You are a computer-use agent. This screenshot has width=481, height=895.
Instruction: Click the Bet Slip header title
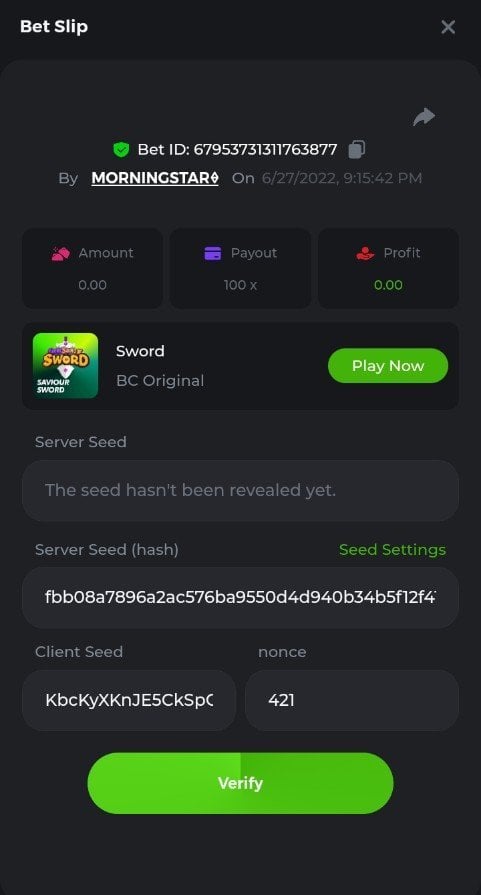tap(54, 27)
